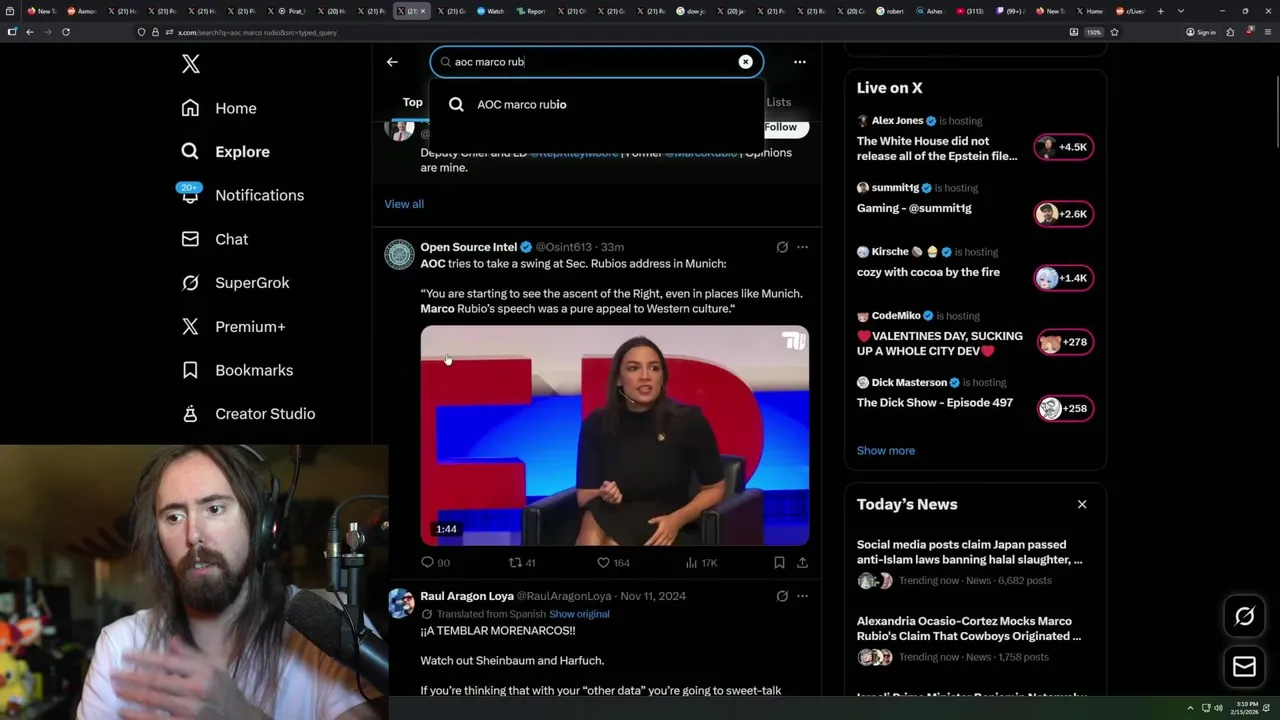Close Today's News panel
Image resolution: width=1280 pixels, height=720 pixels.
[1082, 504]
